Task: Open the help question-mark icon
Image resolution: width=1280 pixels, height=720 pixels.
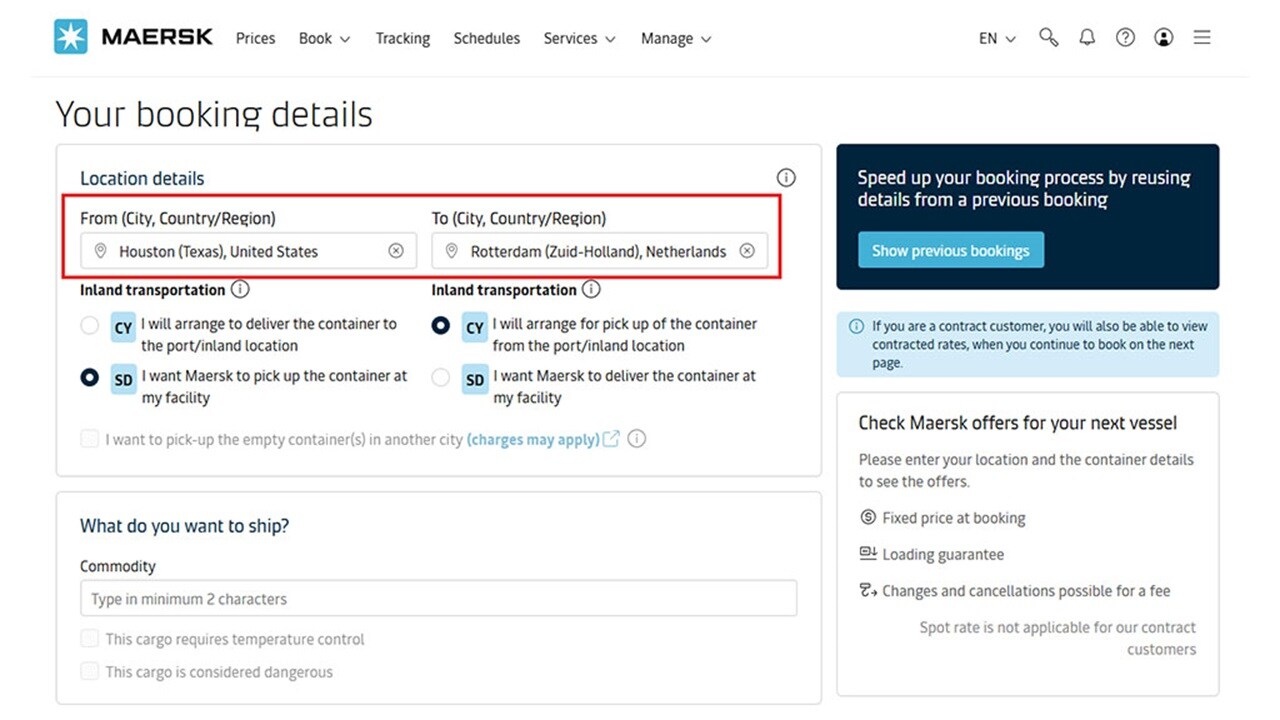Action: click(x=1124, y=37)
